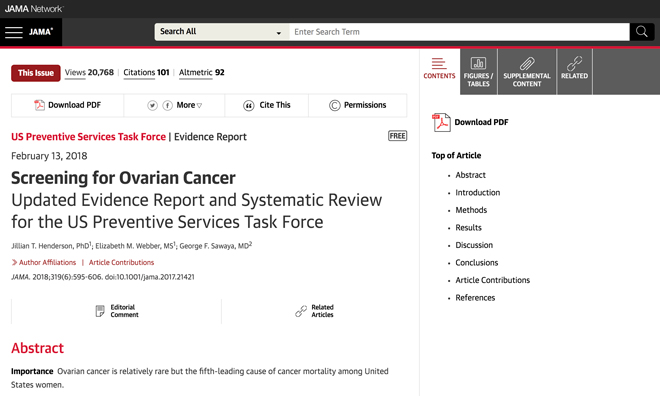
Task: Expand the More sharing options dropdown
Action: pyautogui.click(x=189, y=105)
